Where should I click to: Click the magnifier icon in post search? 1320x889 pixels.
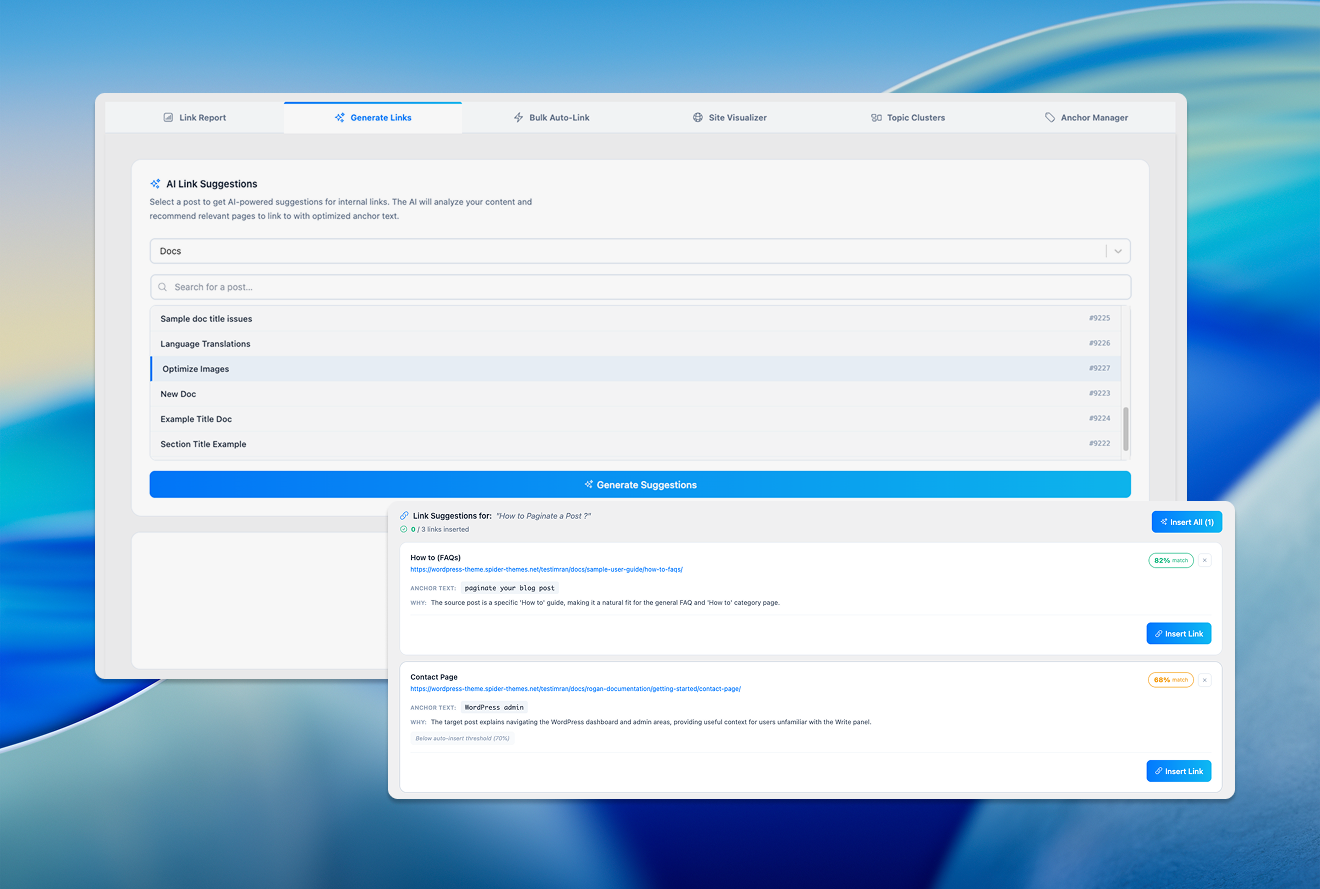click(x=163, y=287)
